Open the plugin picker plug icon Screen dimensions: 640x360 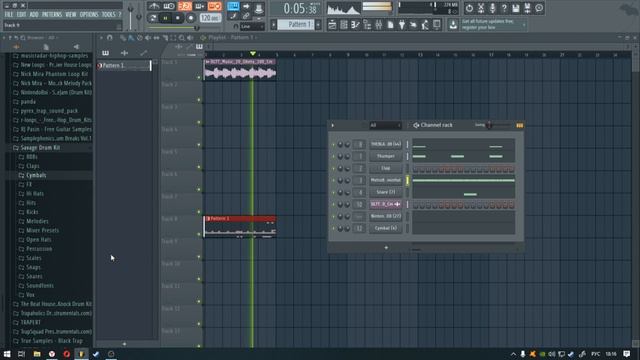402,25
